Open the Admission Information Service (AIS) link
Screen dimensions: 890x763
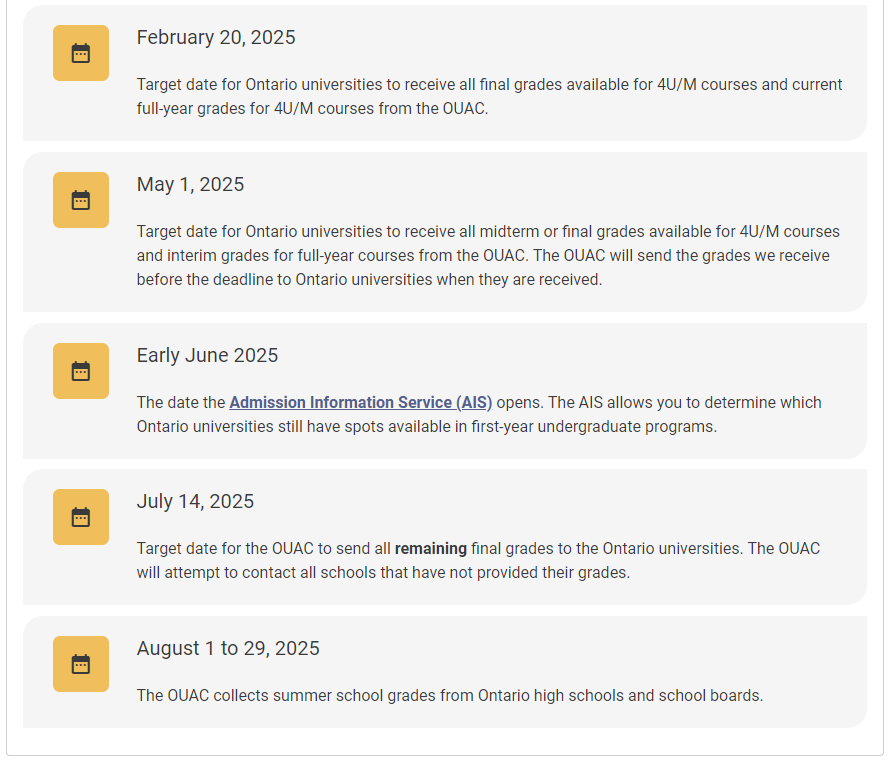[x=360, y=402]
